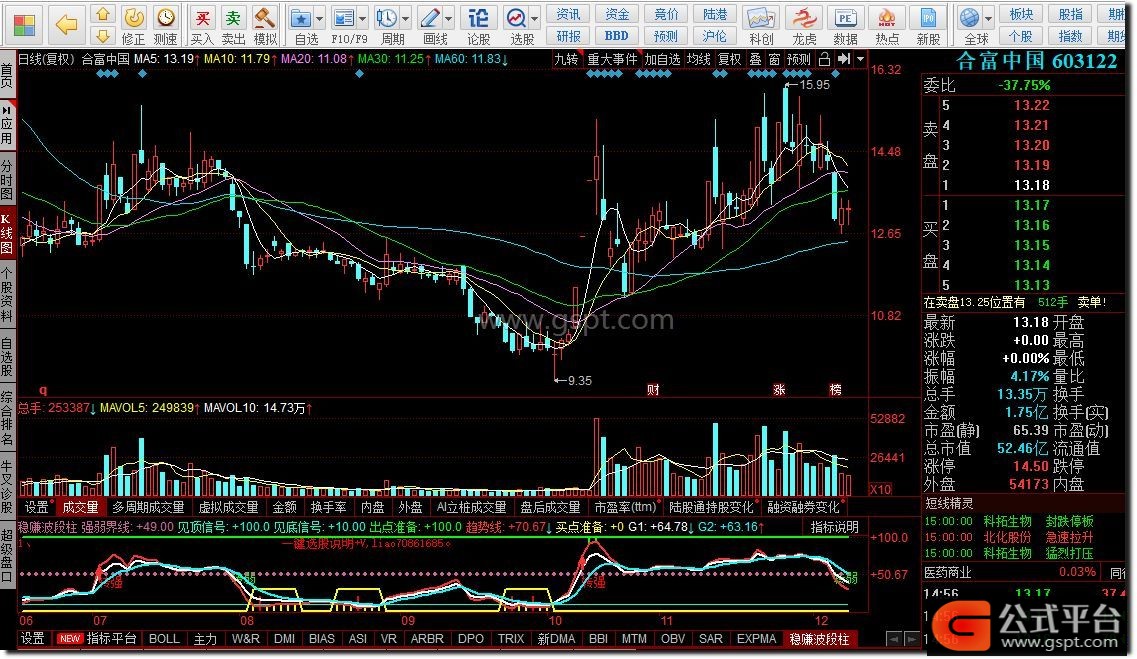Click the four-color home grid icon
Image resolution: width=1137 pixels, height=659 pixels.
[x=24, y=25]
